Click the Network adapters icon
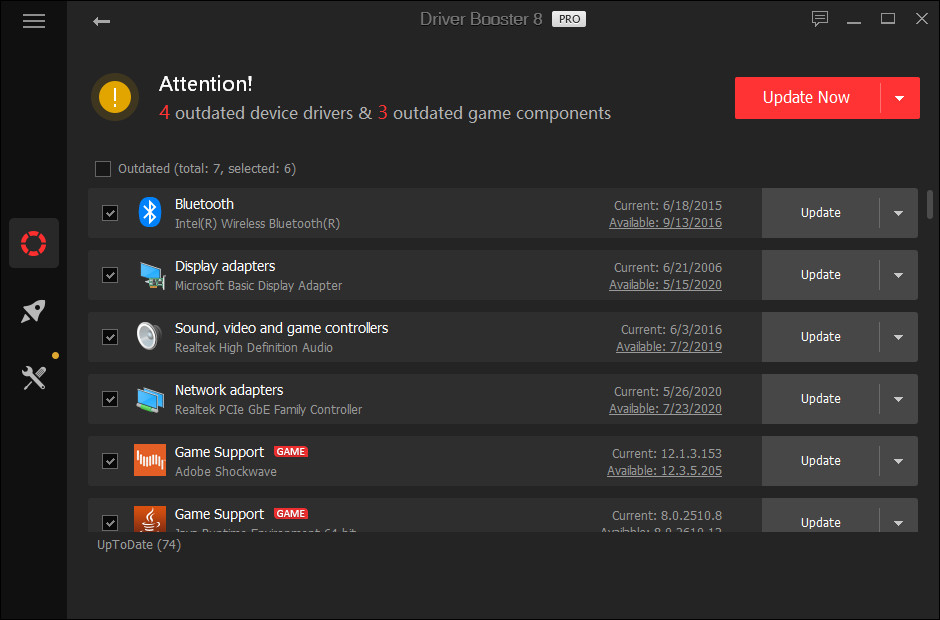Viewport: 940px width, 620px height. 150,399
